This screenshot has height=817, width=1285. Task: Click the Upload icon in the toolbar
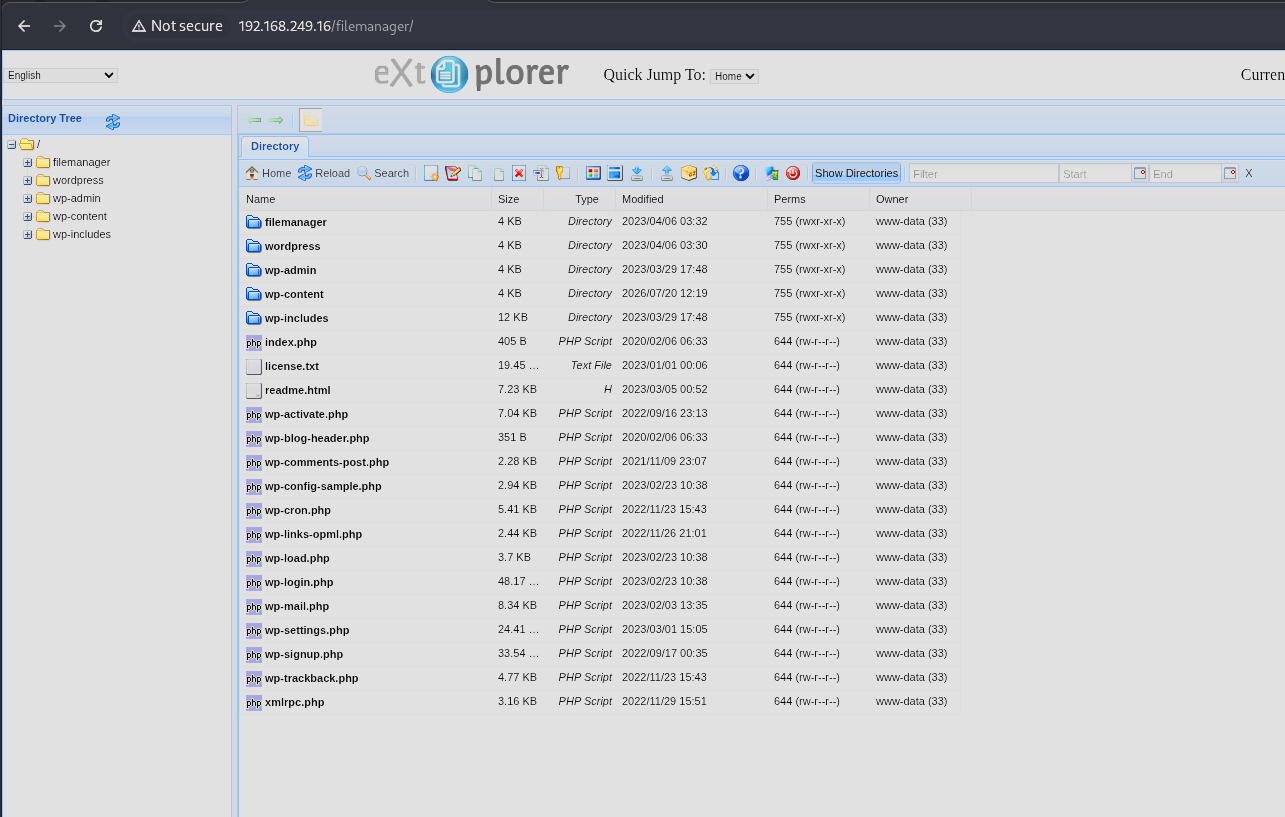[667, 173]
